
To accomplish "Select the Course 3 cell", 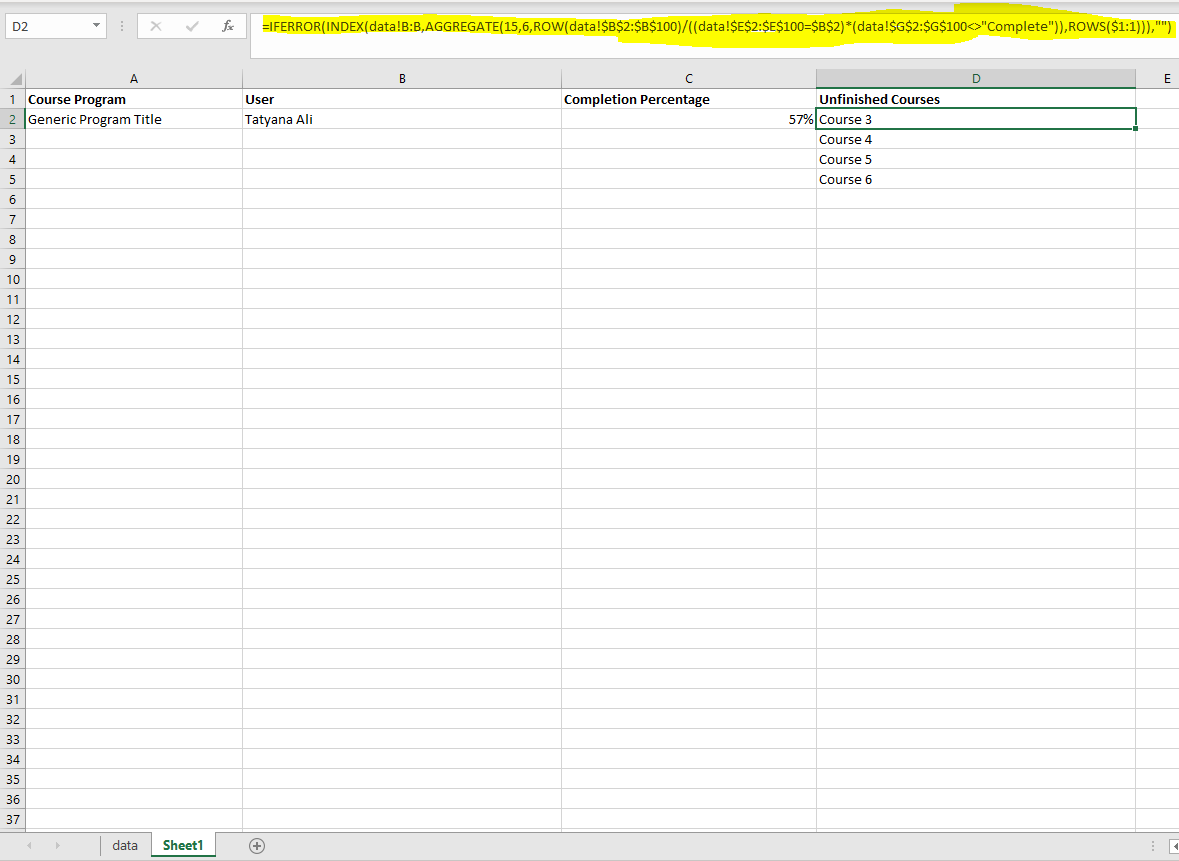I will point(976,120).
